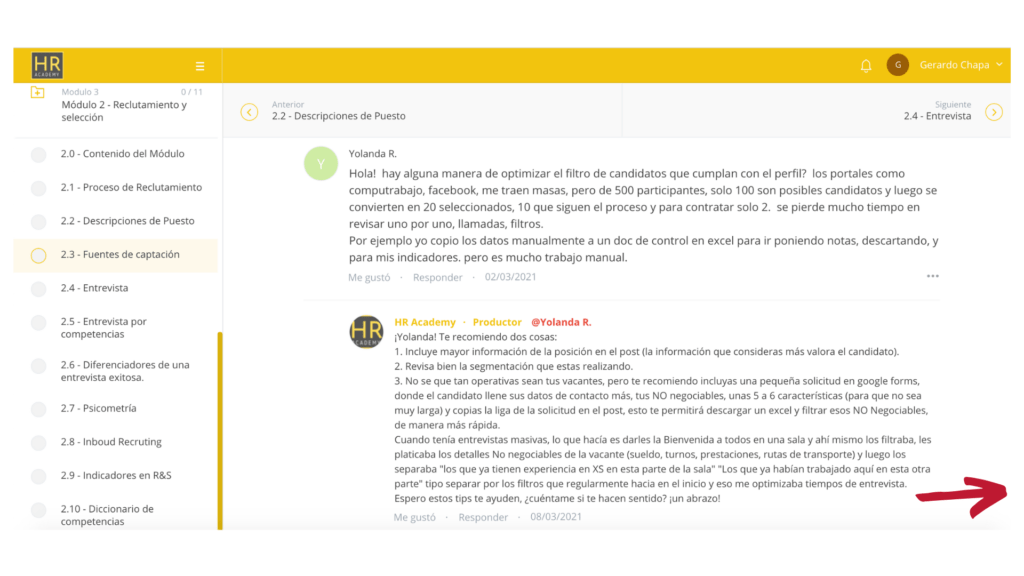1024x576 pixels.
Task: Click the @Yolanda R. mention
Action: pos(561,322)
